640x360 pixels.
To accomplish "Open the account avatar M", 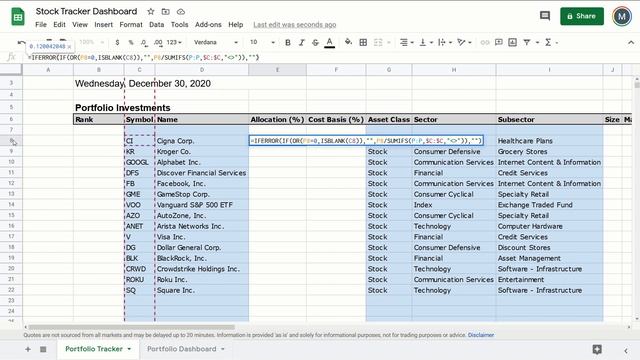I will (622, 16).
